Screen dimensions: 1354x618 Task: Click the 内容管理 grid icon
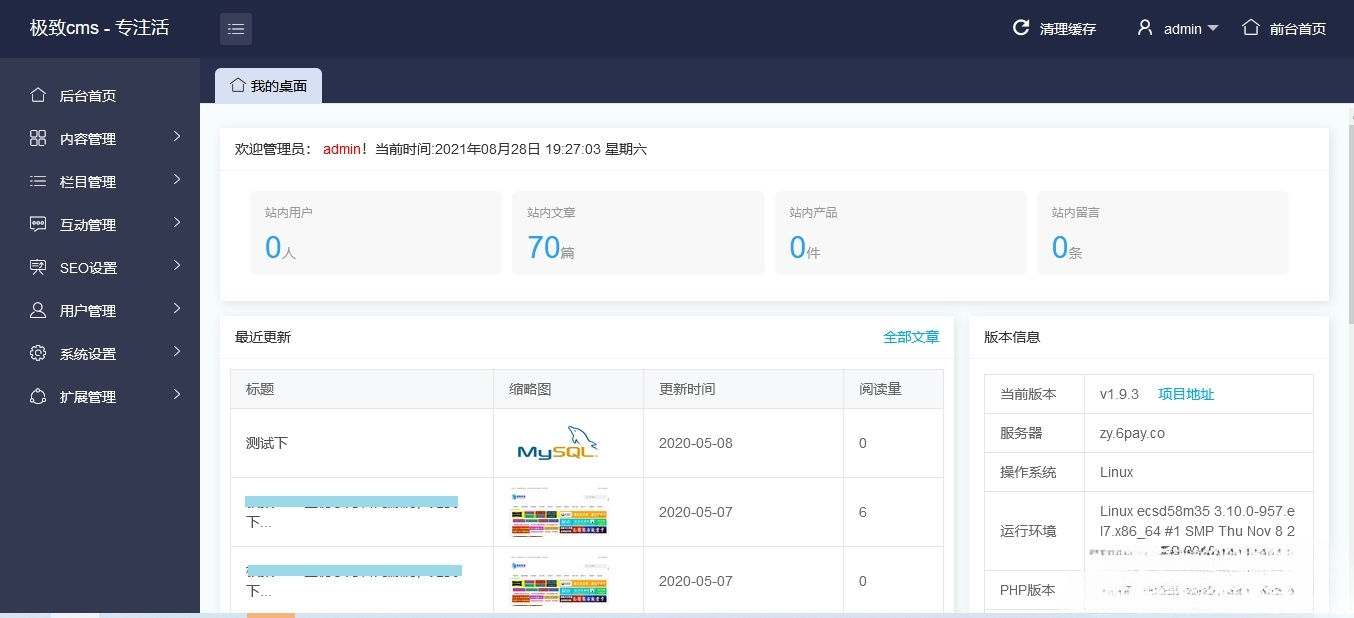37,138
